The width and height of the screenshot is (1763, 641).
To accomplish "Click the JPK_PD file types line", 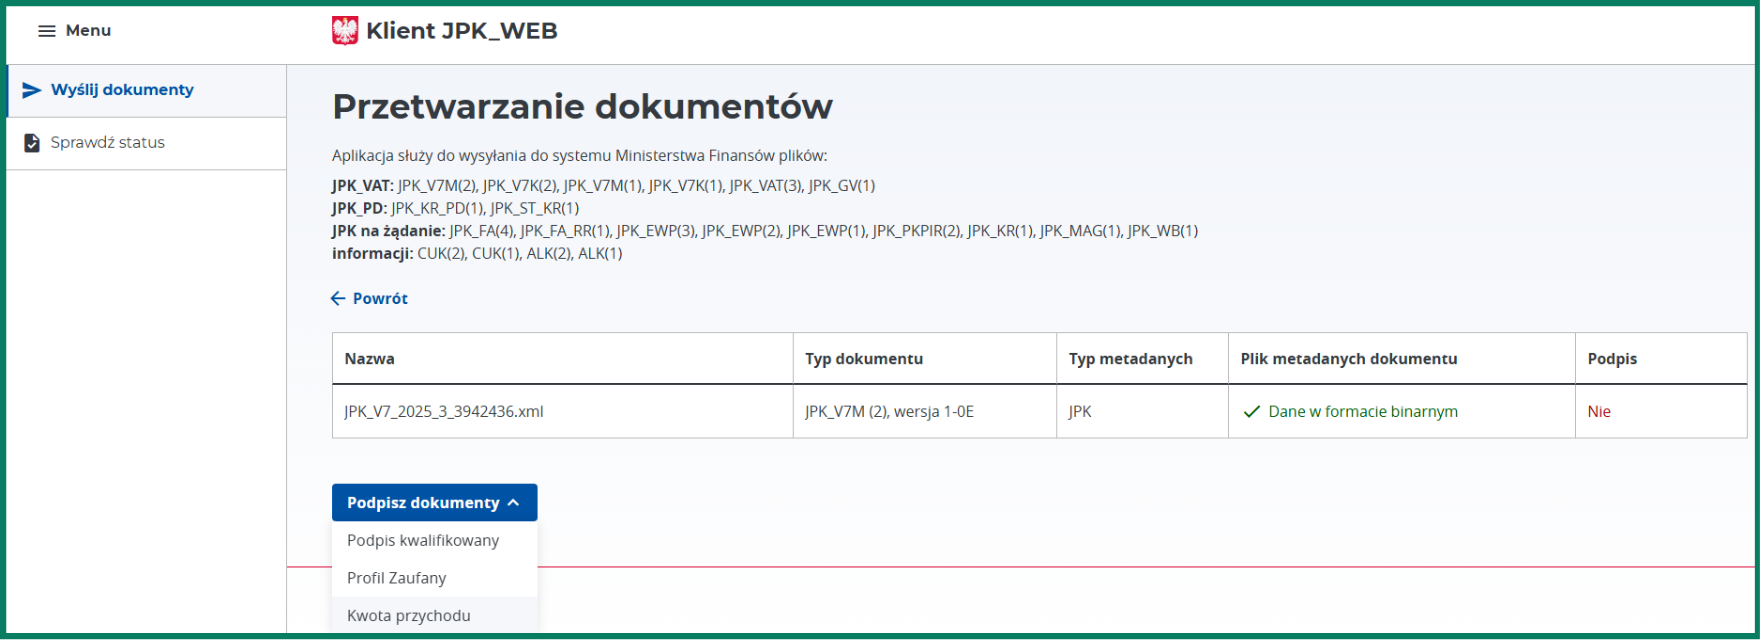I will (456, 209).
